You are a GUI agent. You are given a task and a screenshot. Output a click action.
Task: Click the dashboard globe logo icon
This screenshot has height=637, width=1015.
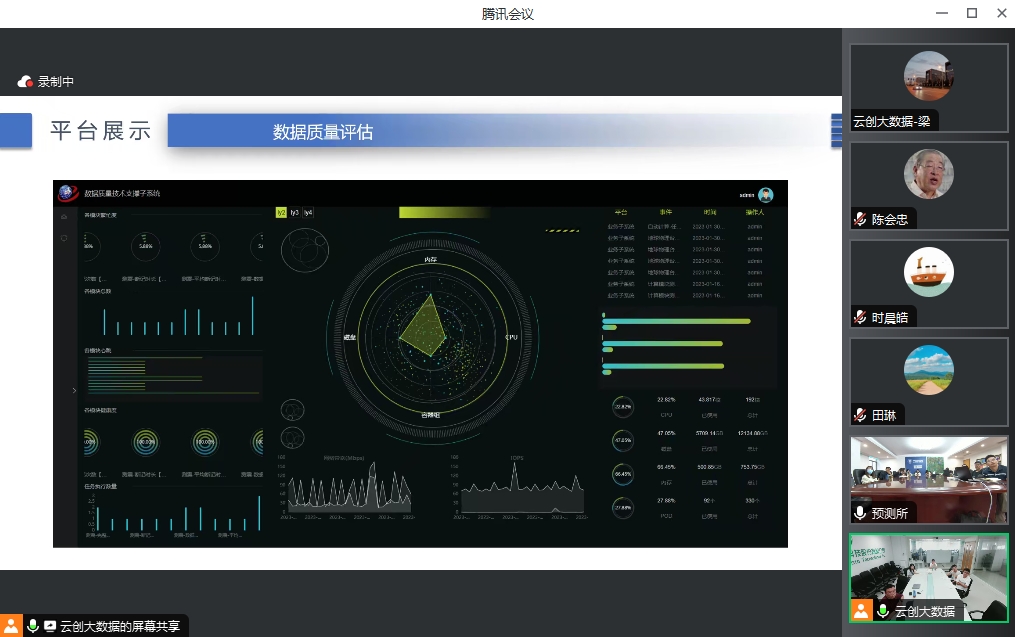click(x=67, y=193)
